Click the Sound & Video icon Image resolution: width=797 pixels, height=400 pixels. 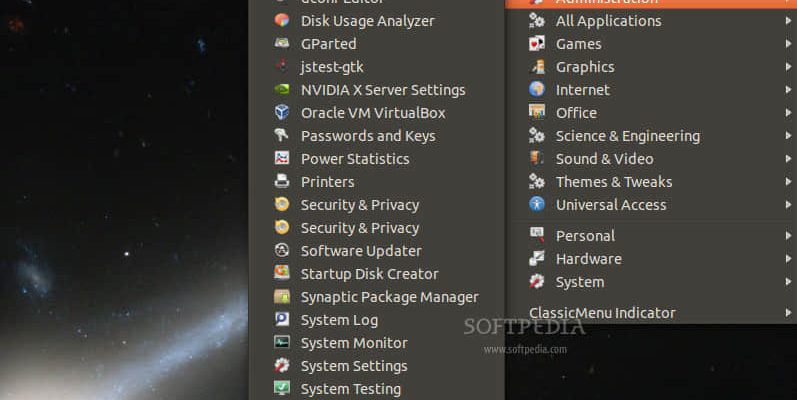(x=537, y=158)
